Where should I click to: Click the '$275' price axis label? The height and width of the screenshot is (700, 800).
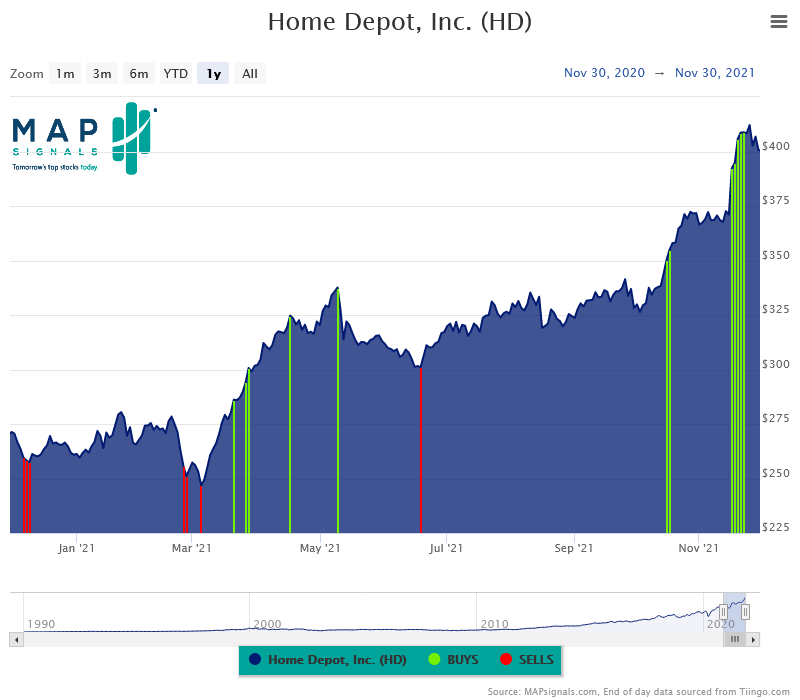[x=776, y=418]
